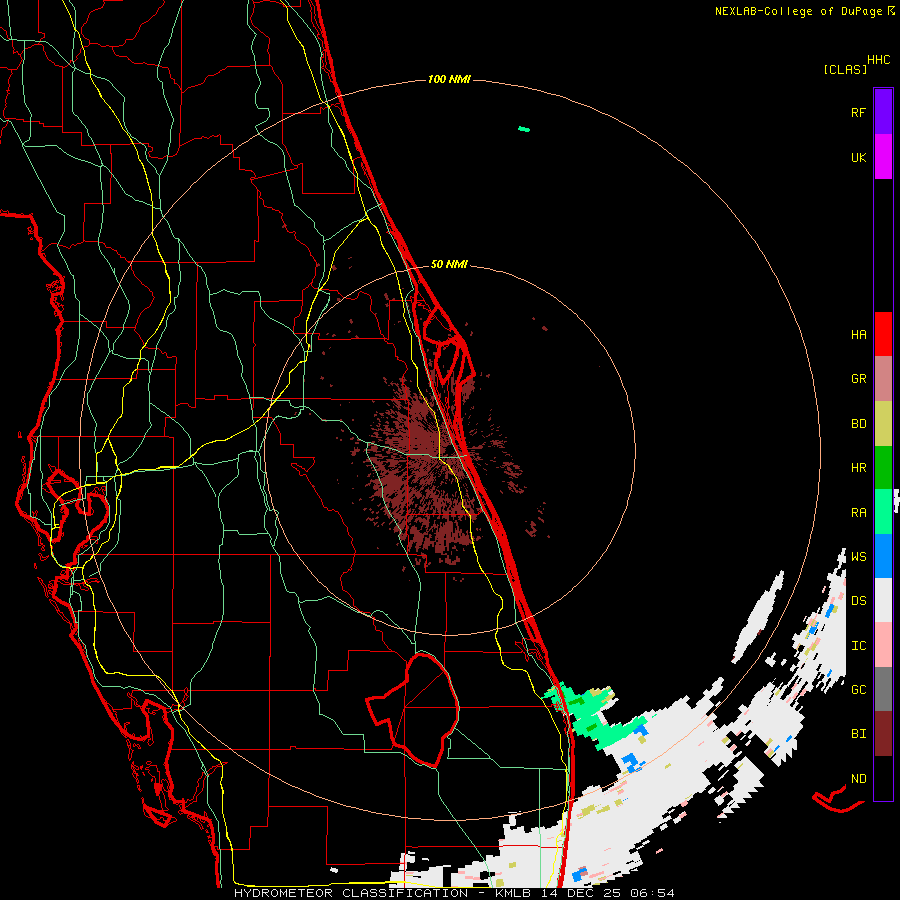This screenshot has width=900, height=900.
Task: Click the 'HYDROMETEOR CLASSIFICATION' caption text
Action: coord(351,893)
